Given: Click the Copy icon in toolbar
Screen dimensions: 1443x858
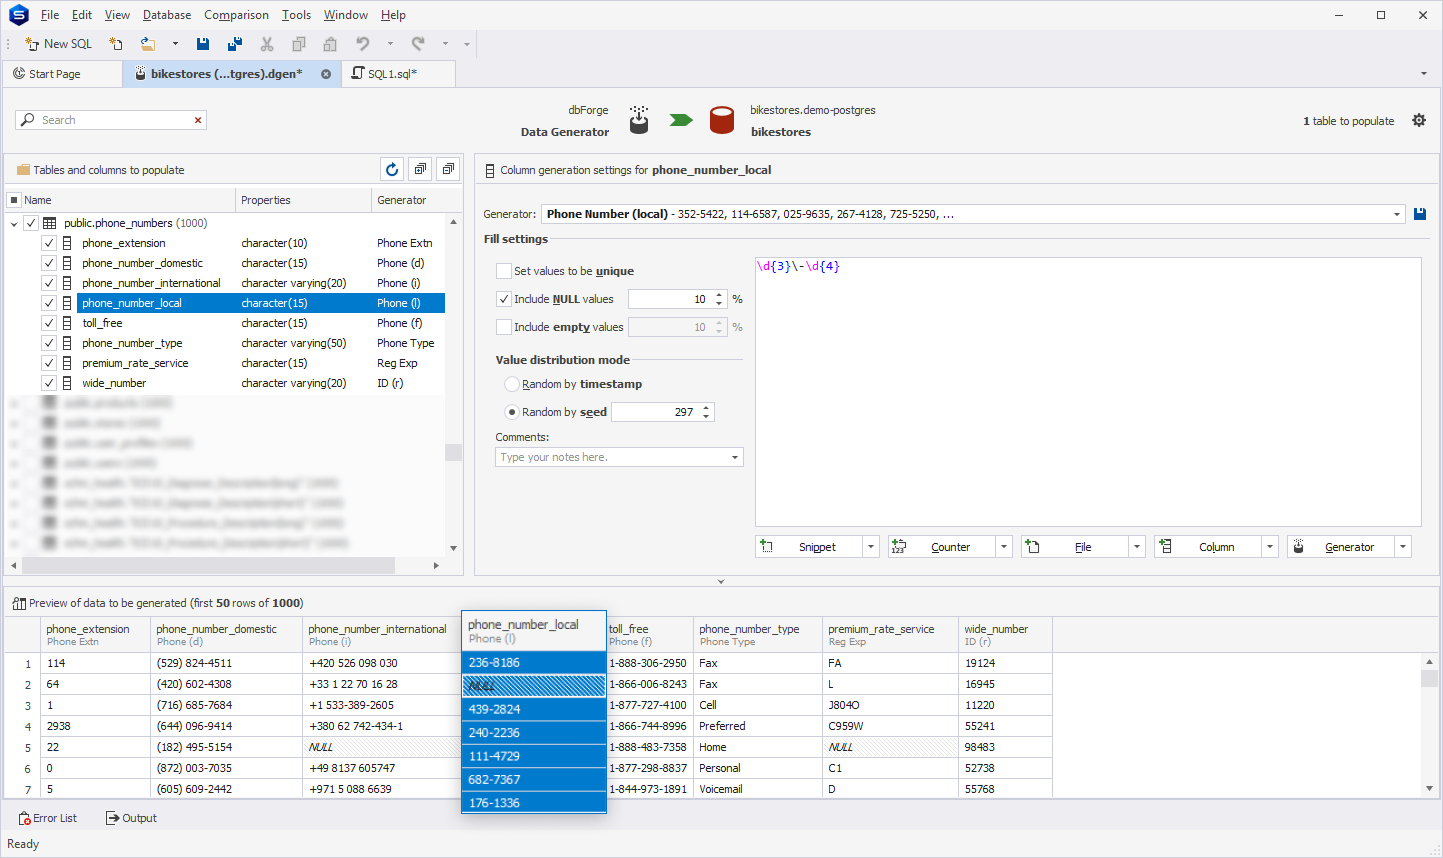Looking at the screenshot, I should click(298, 44).
